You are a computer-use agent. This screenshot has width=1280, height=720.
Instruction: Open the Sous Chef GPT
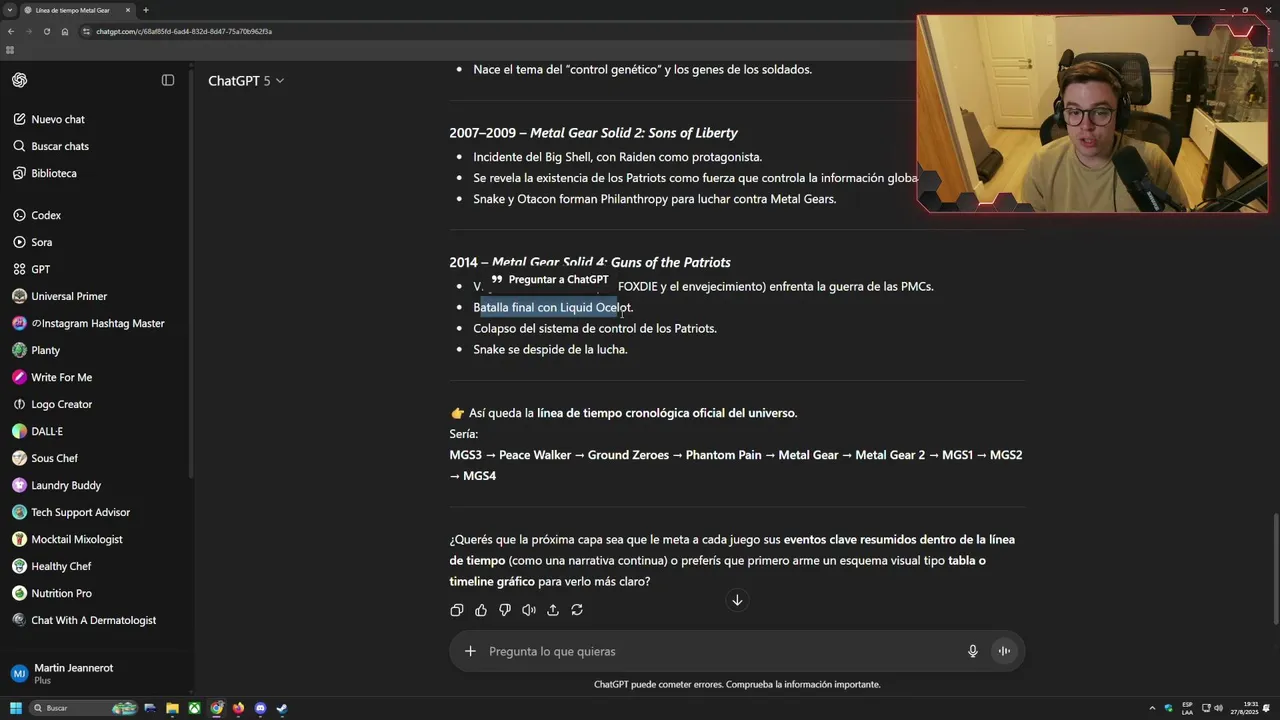[54, 458]
